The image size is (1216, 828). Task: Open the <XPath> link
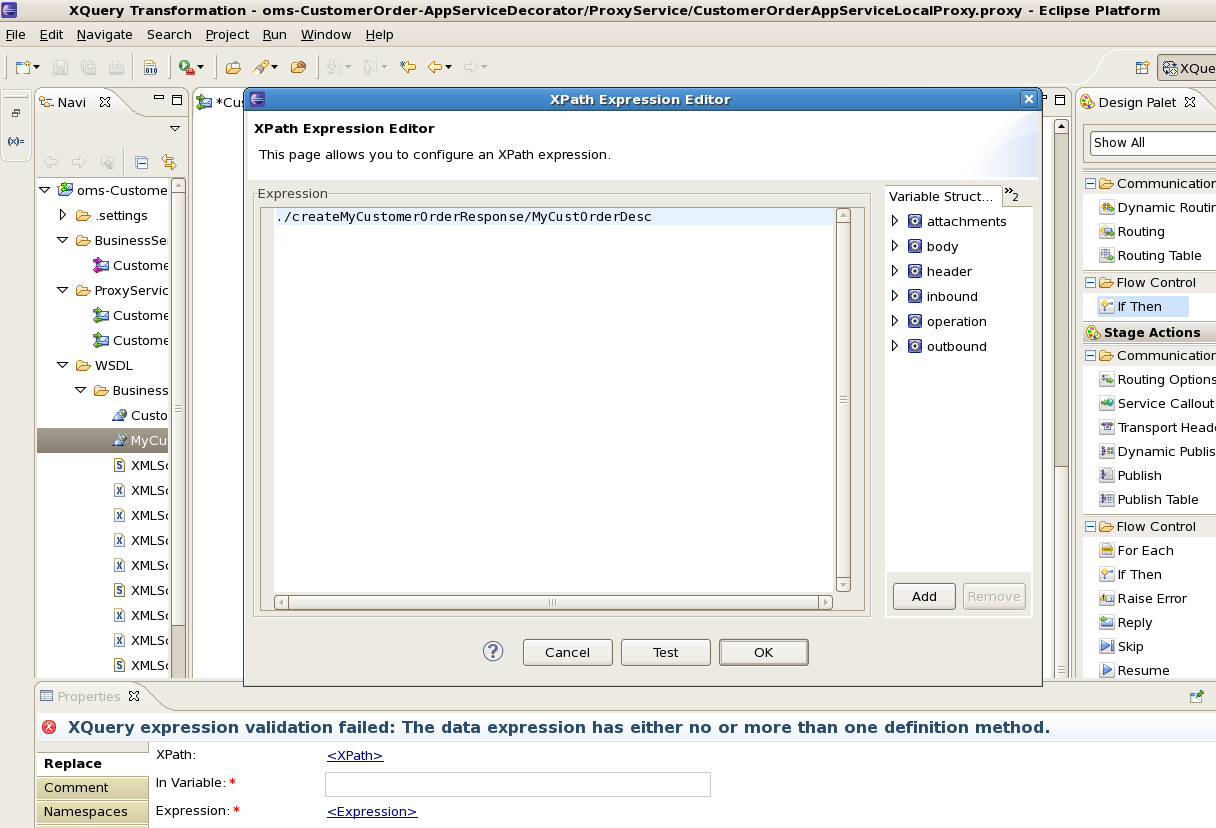(x=355, y=755)
